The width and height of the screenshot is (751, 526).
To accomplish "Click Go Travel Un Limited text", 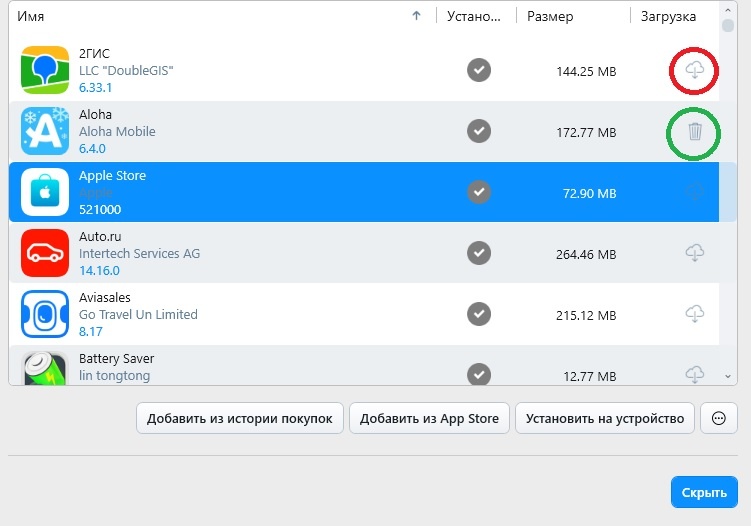I will (x=138, y=314).
